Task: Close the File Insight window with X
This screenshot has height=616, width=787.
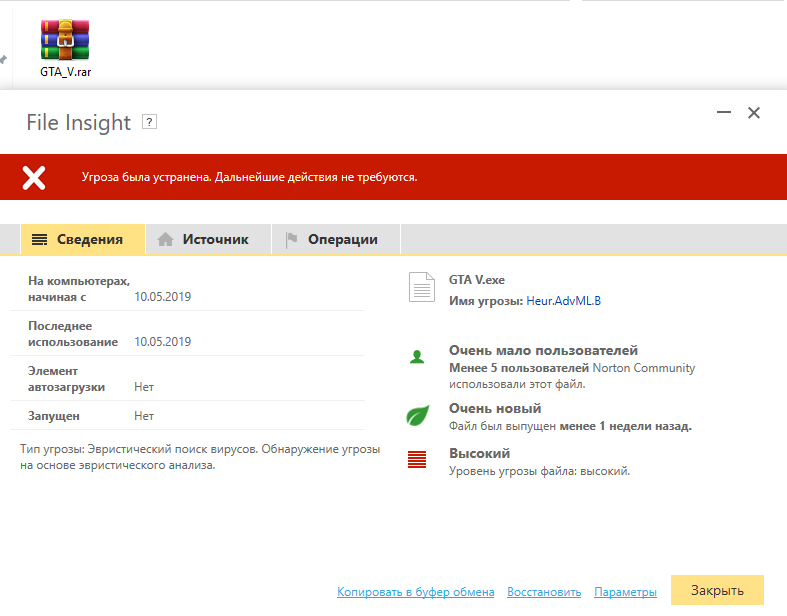Action: click(x=754, y=113)
